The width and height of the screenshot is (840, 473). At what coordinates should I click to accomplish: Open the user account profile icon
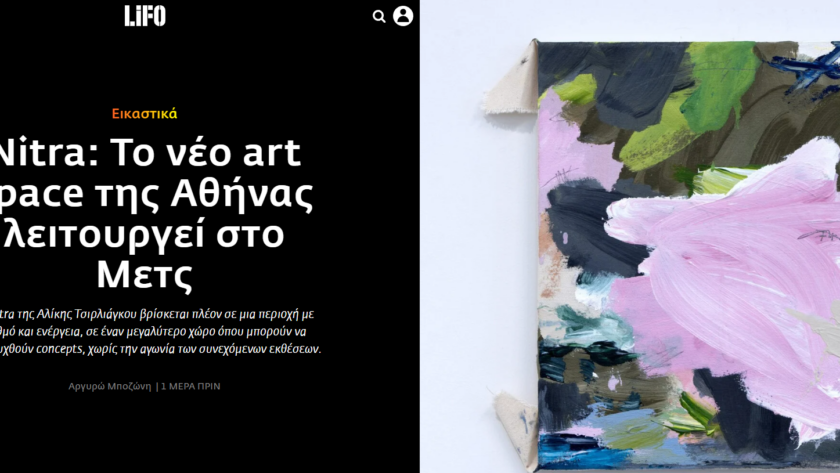click(x=403, y=16)
